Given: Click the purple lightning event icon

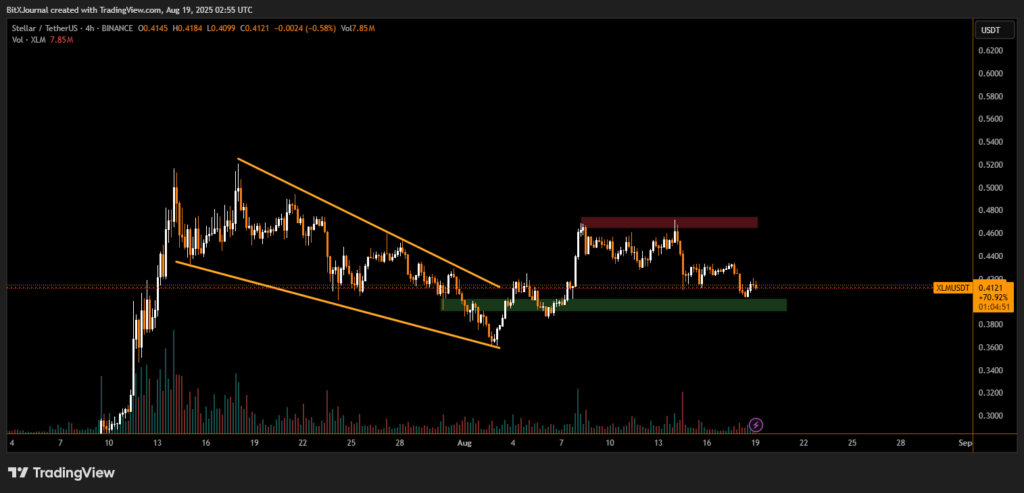Looking at the screenshot, I should tap(757, 425).
